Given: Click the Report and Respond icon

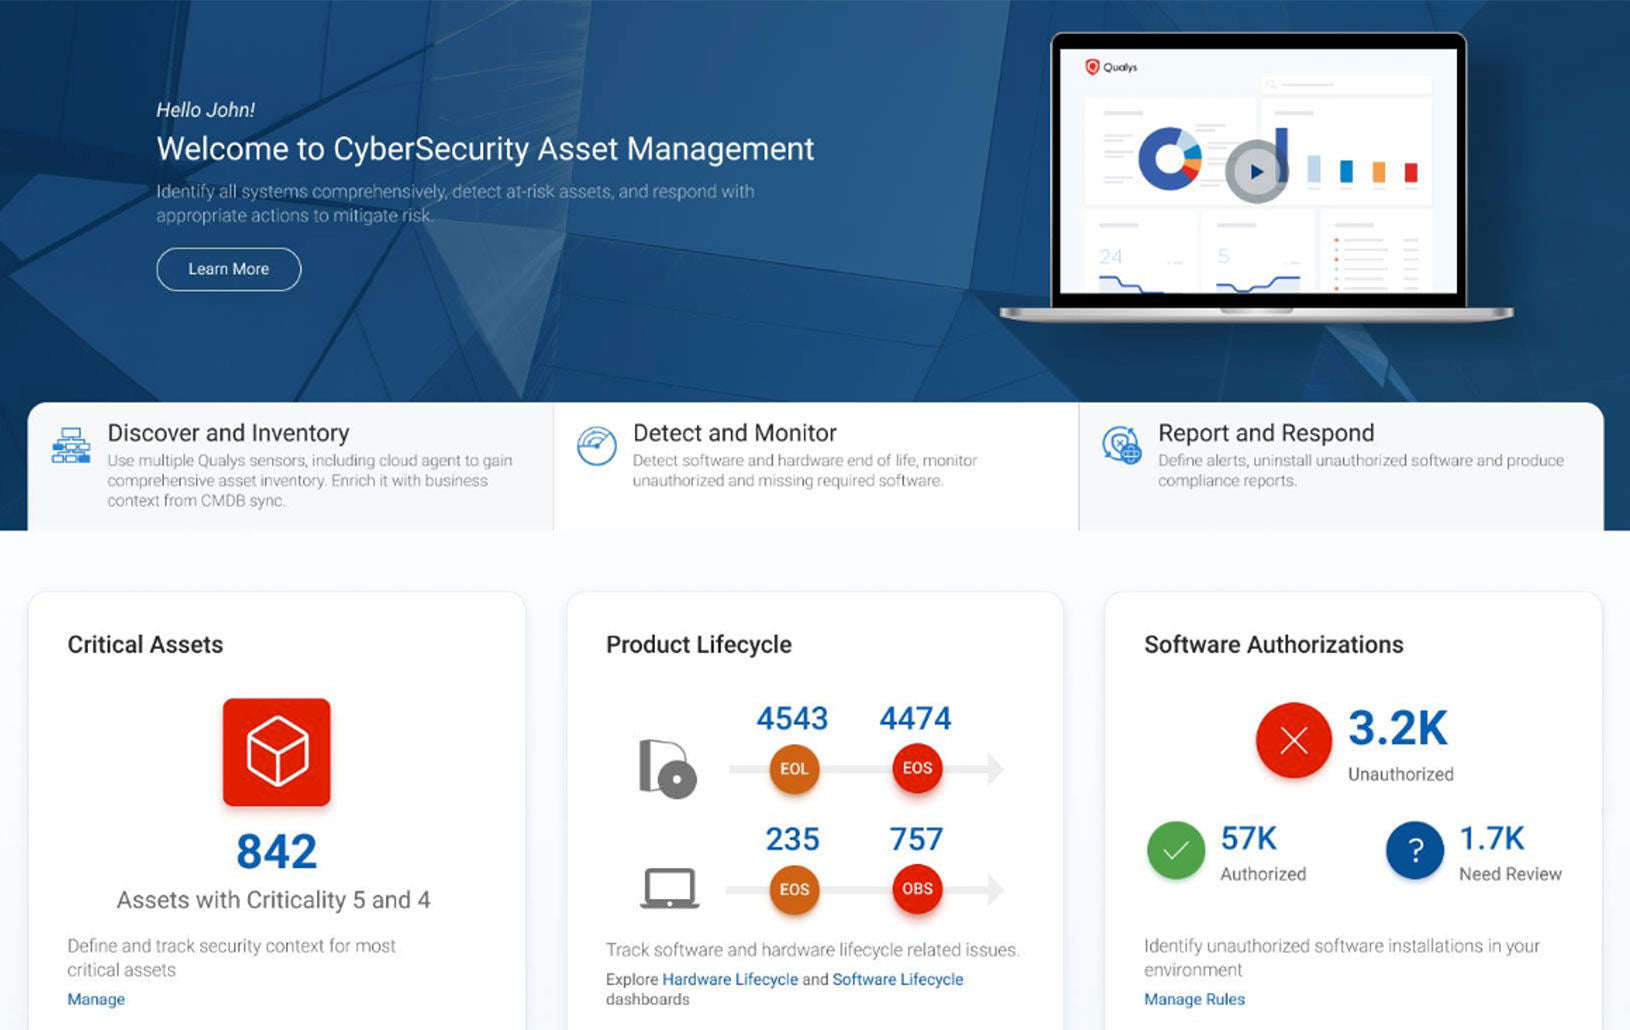Looking at the screenshot, I should 1121,446.
